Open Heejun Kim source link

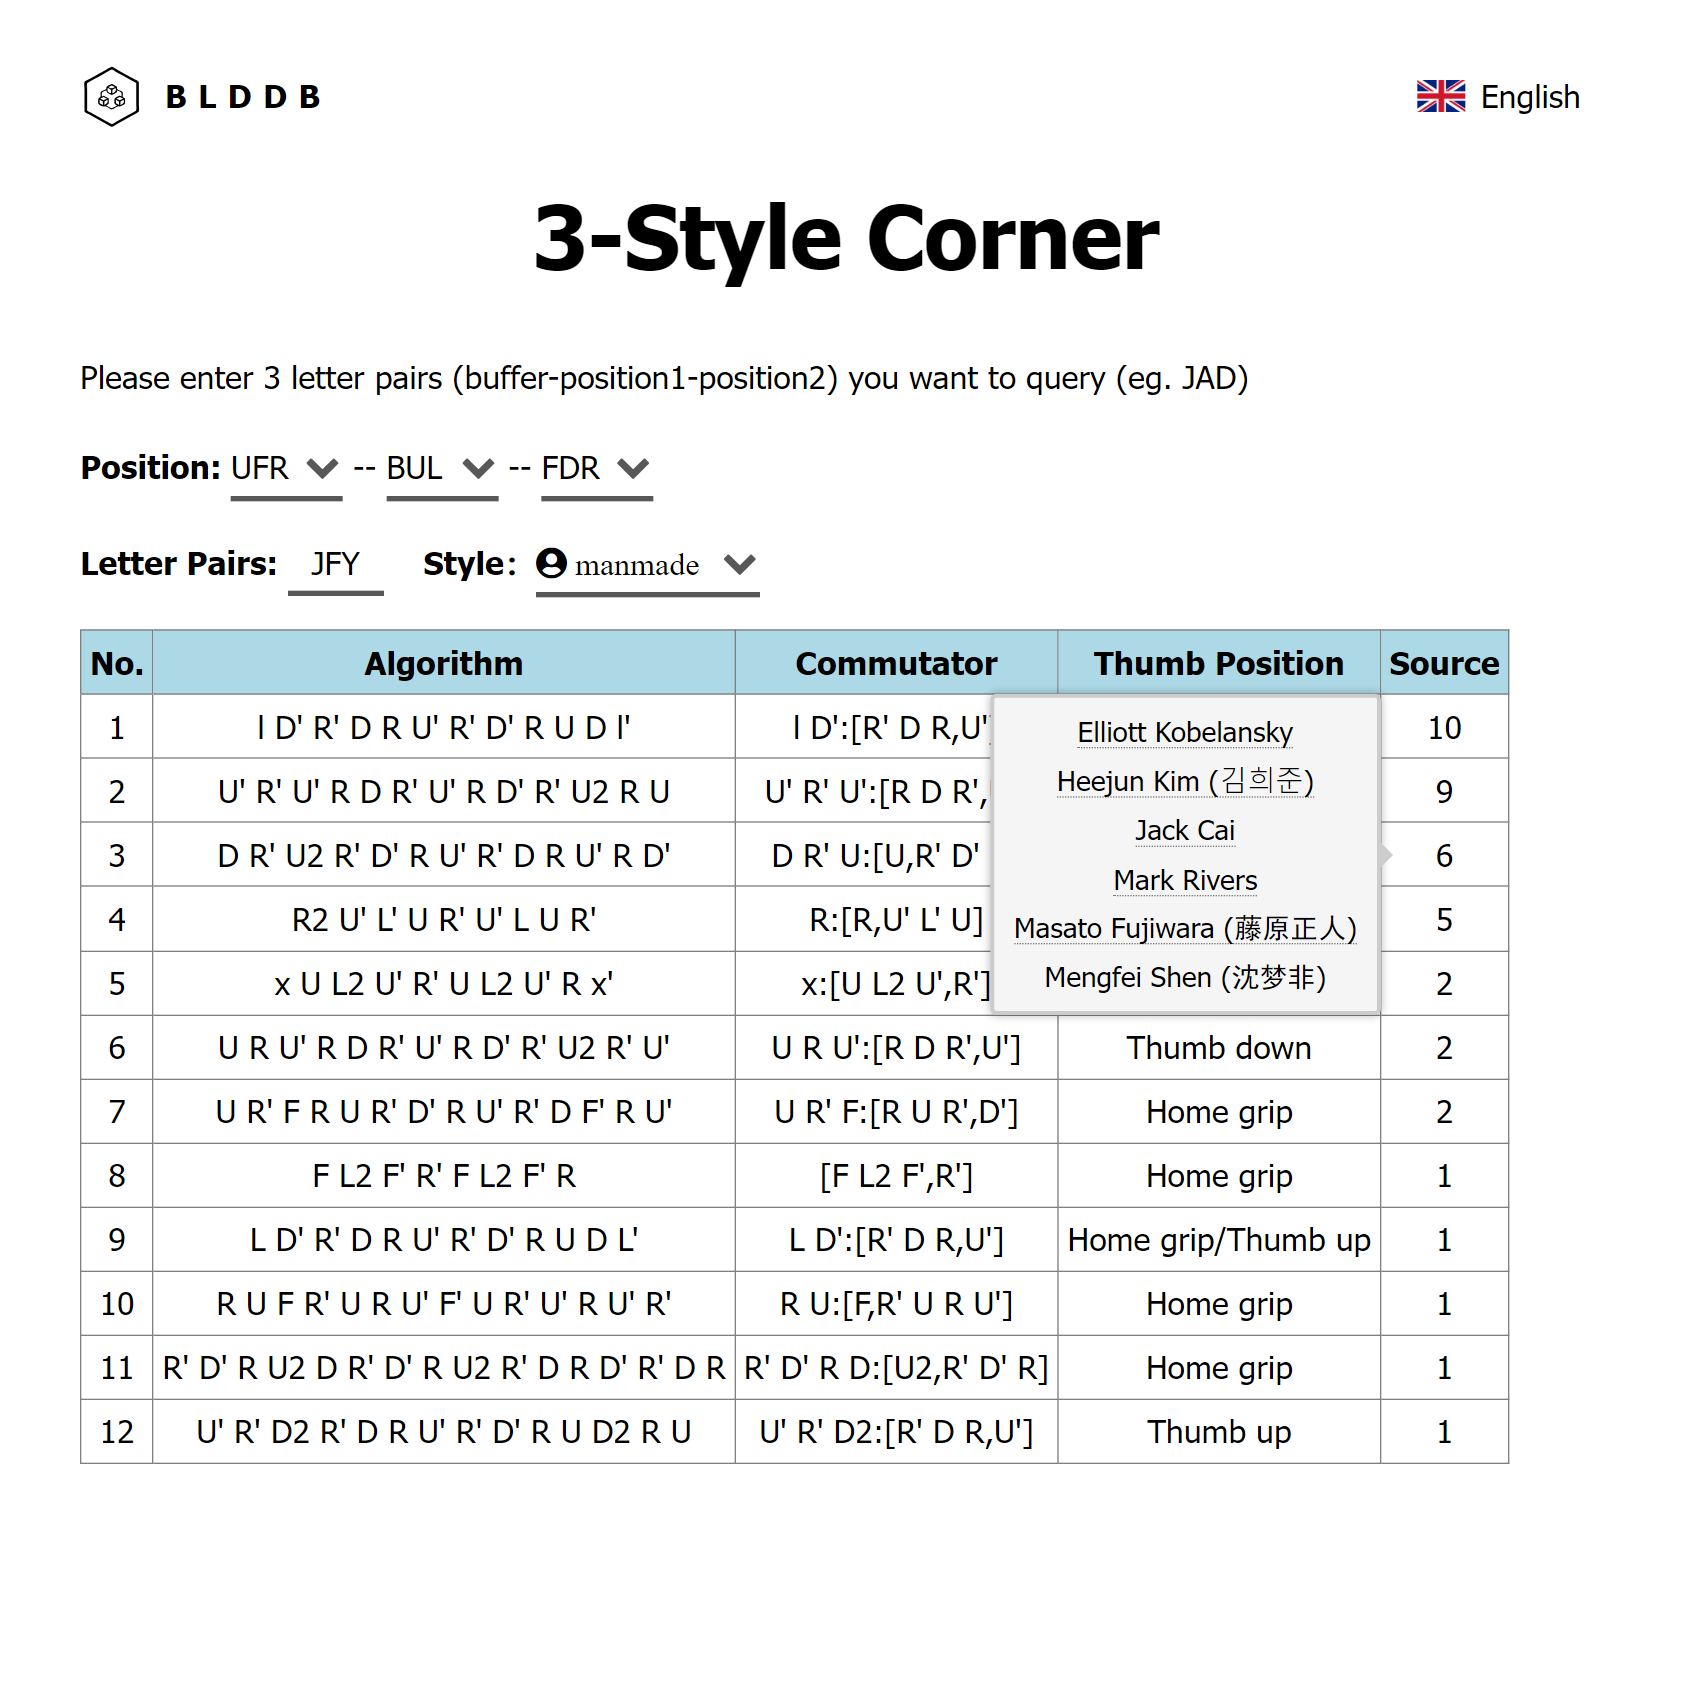tap(1184, 781)
